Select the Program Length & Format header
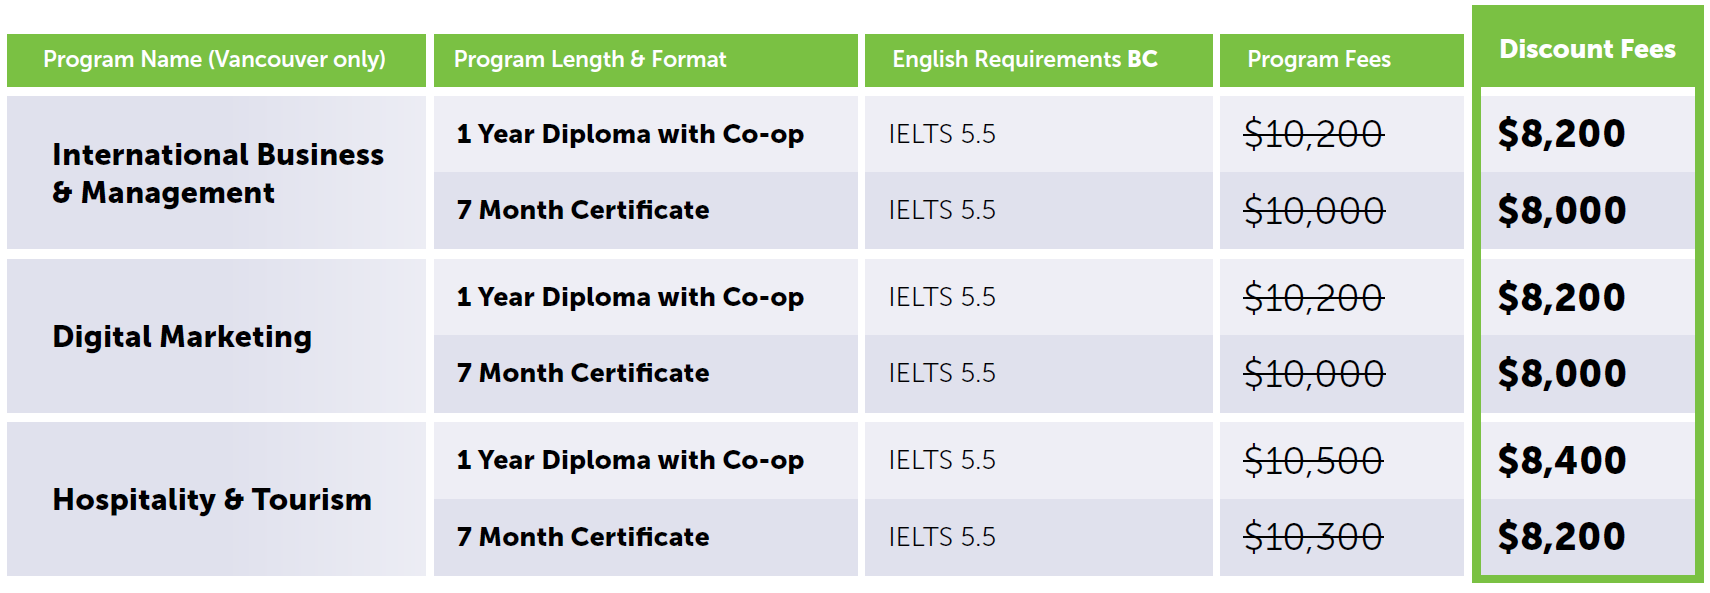The width and height of the screenshot is (1710, 593). pos(589,60)
